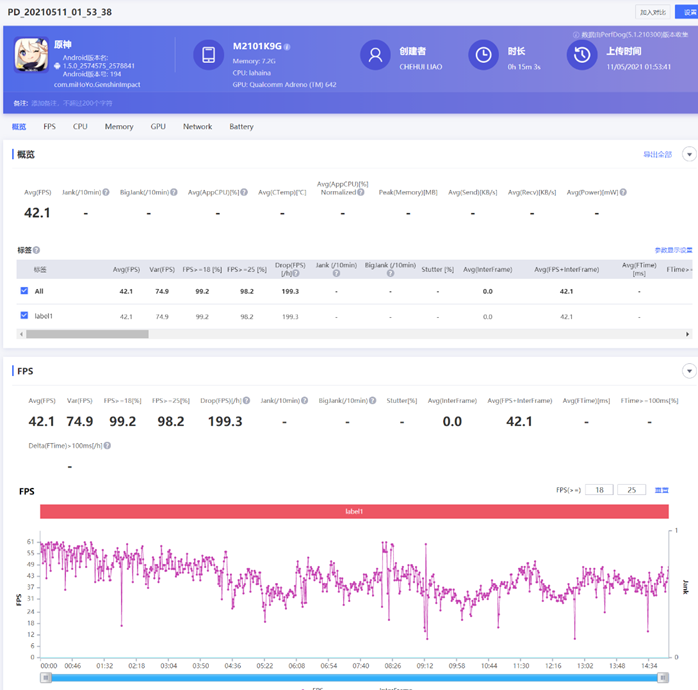Uncheck the label1 row checkbox
Screen dimensions: 698x690
click(x=25, y=316)
